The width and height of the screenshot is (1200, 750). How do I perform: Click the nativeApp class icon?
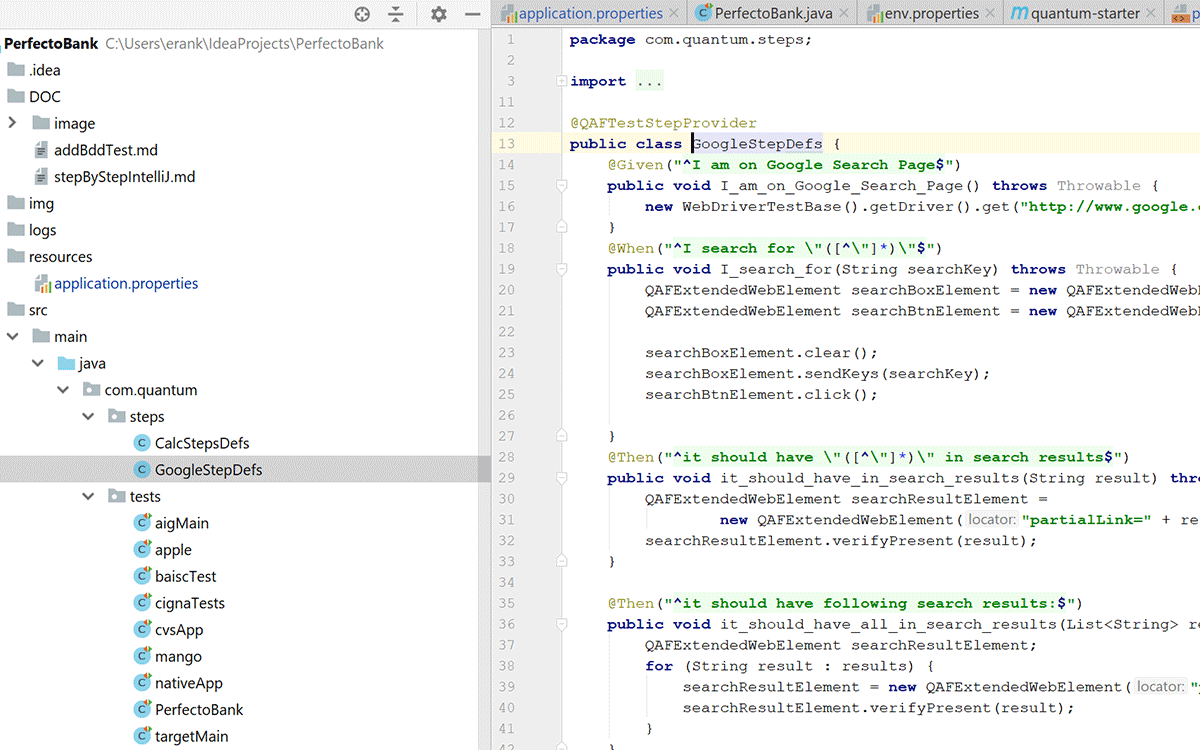[x=142, y=683]
